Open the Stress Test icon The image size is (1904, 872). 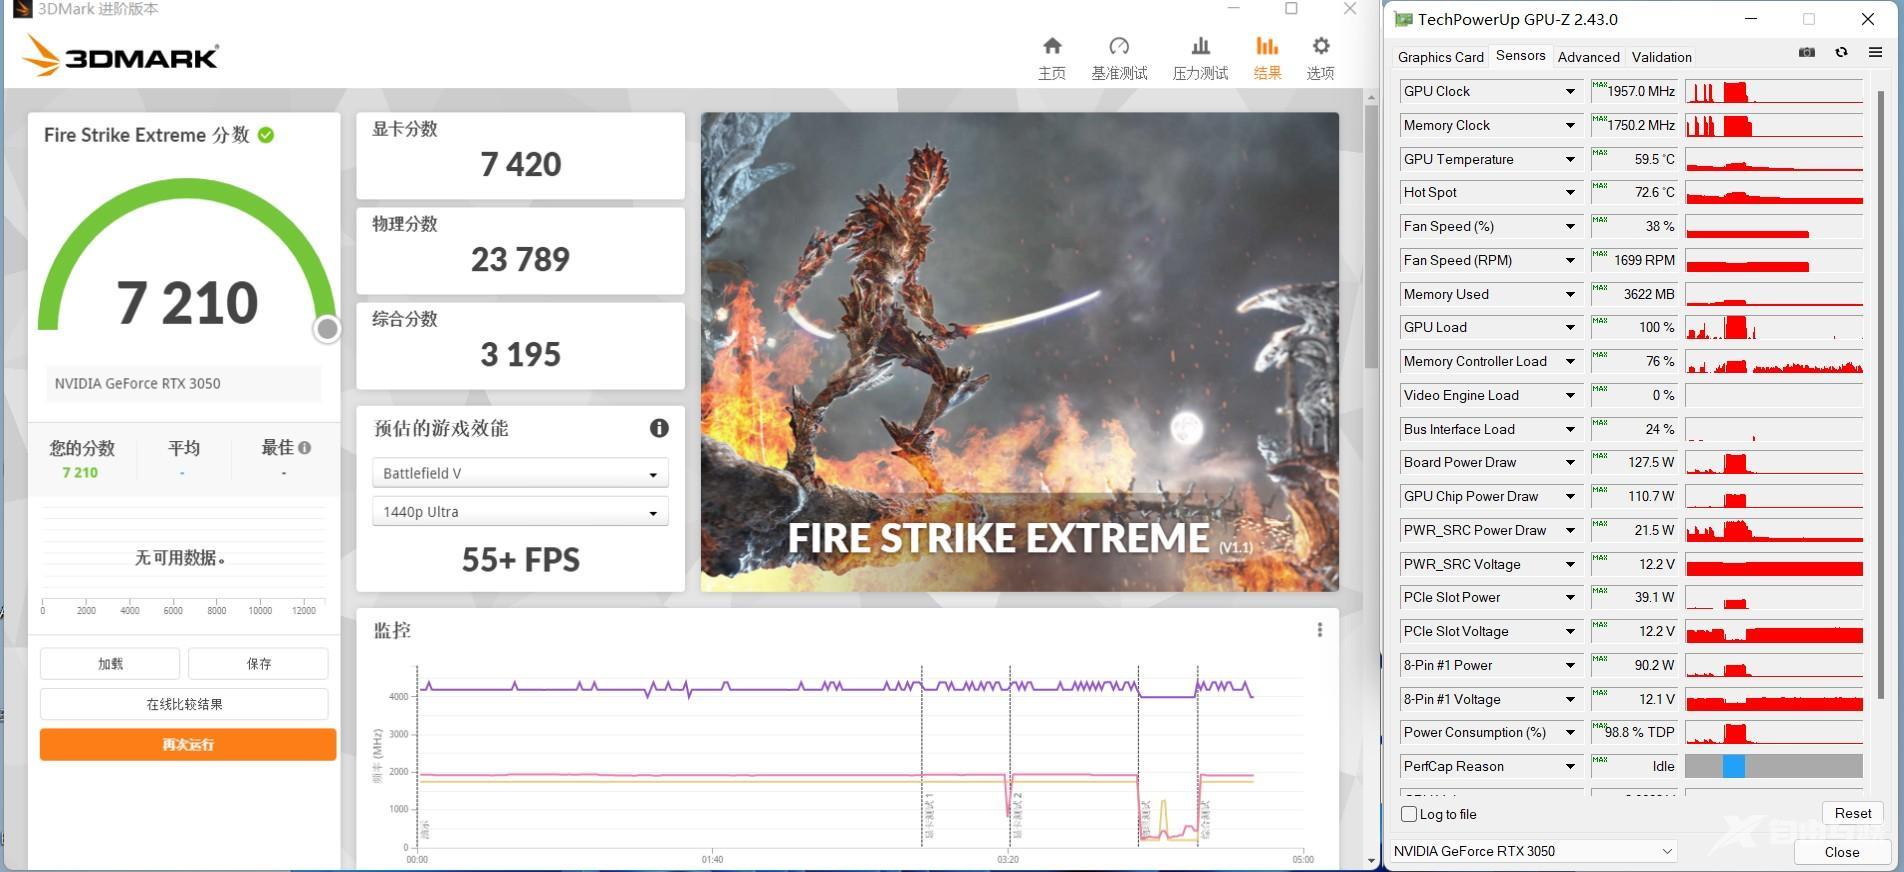point(1200,47)
